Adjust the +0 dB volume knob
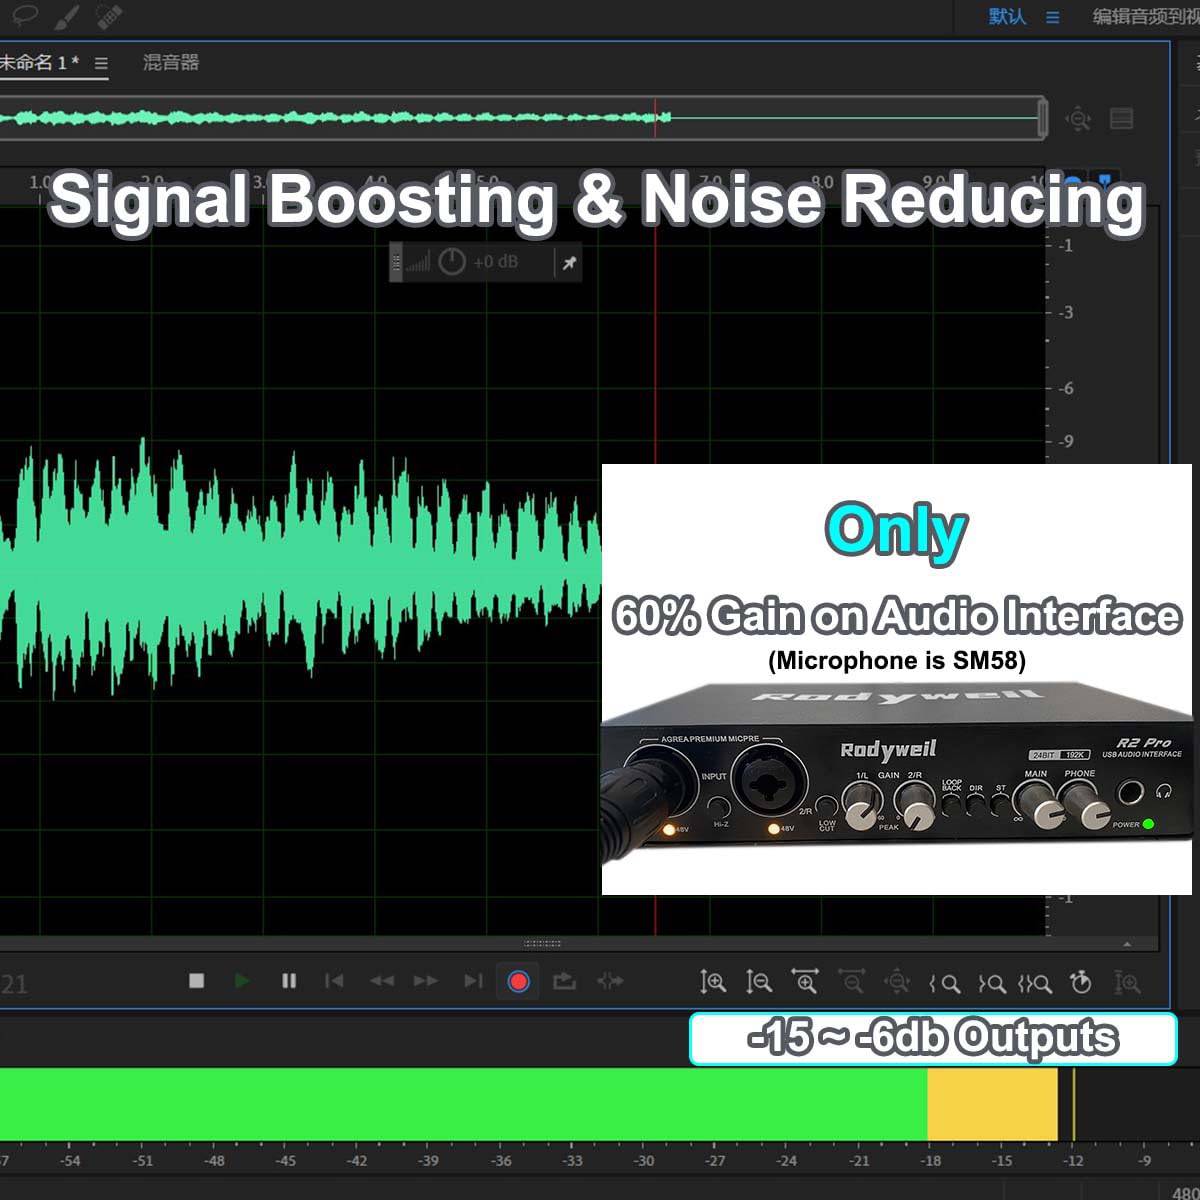 [452, 262]
